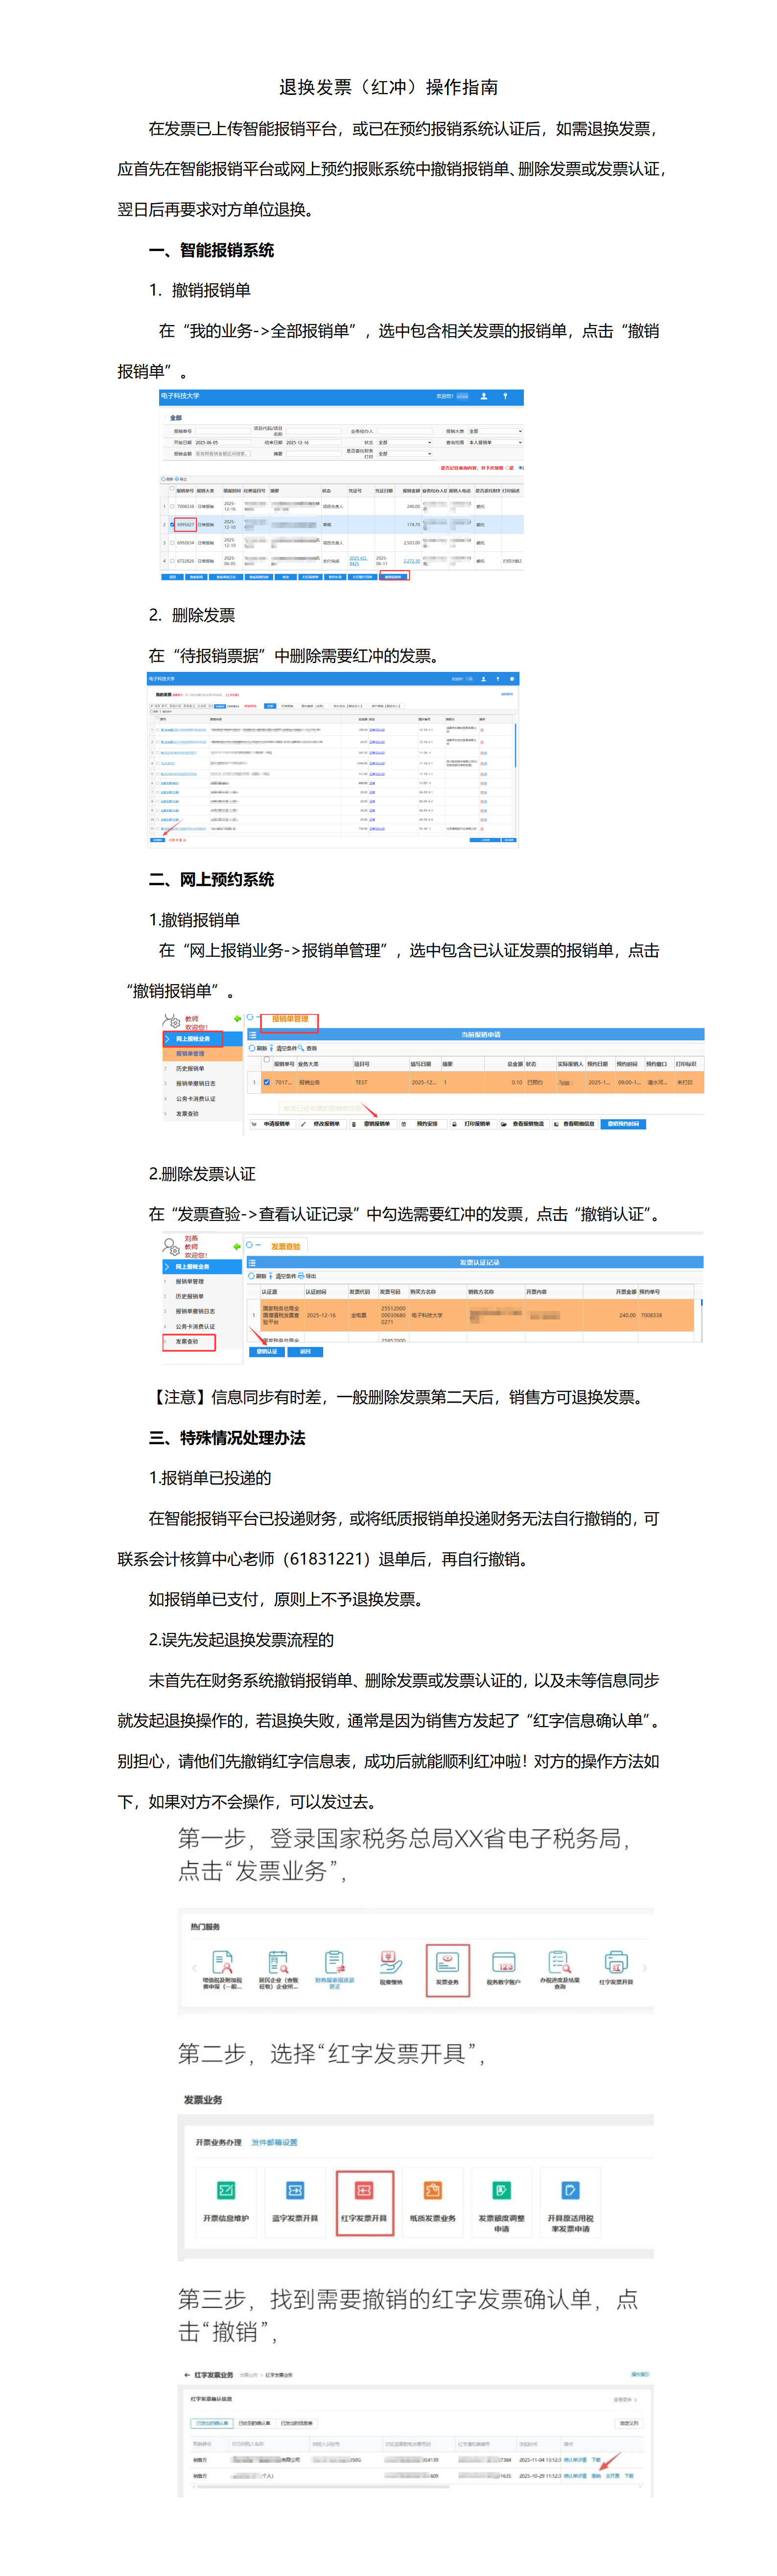Screen dimensions: 777x2576
Task: Click blue button right of 撤销认证
Action: point(305,1352)
